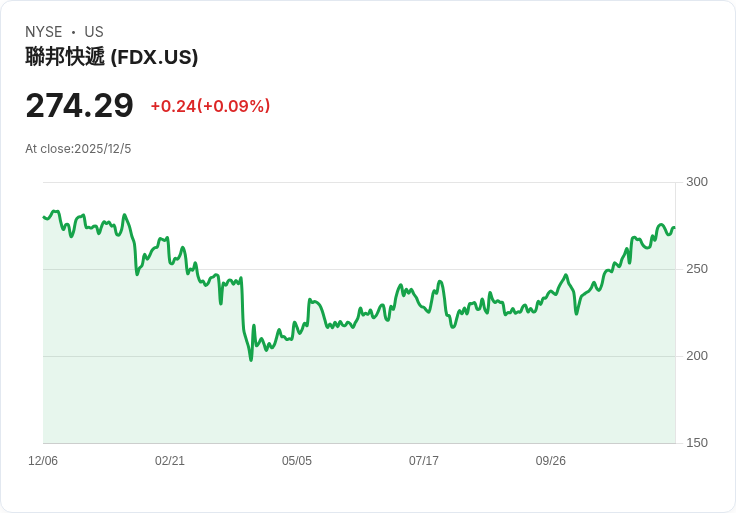This screenshot has width=736, height=513.
Task: Select the 07/17 date label
Action: pyautogui.click(x=424, y=460)
